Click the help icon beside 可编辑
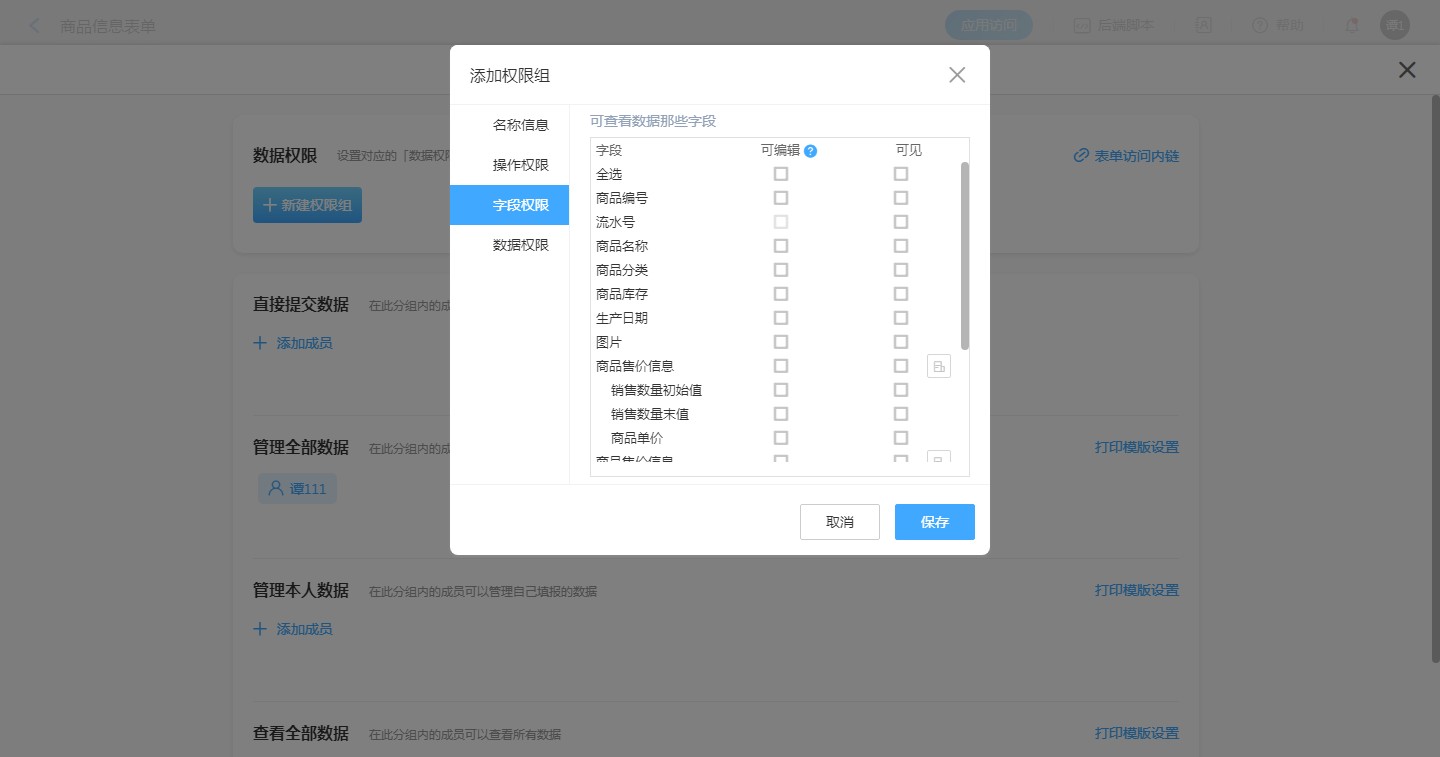The width and height of the screenshot is (1440, 757). pos(810,151)
